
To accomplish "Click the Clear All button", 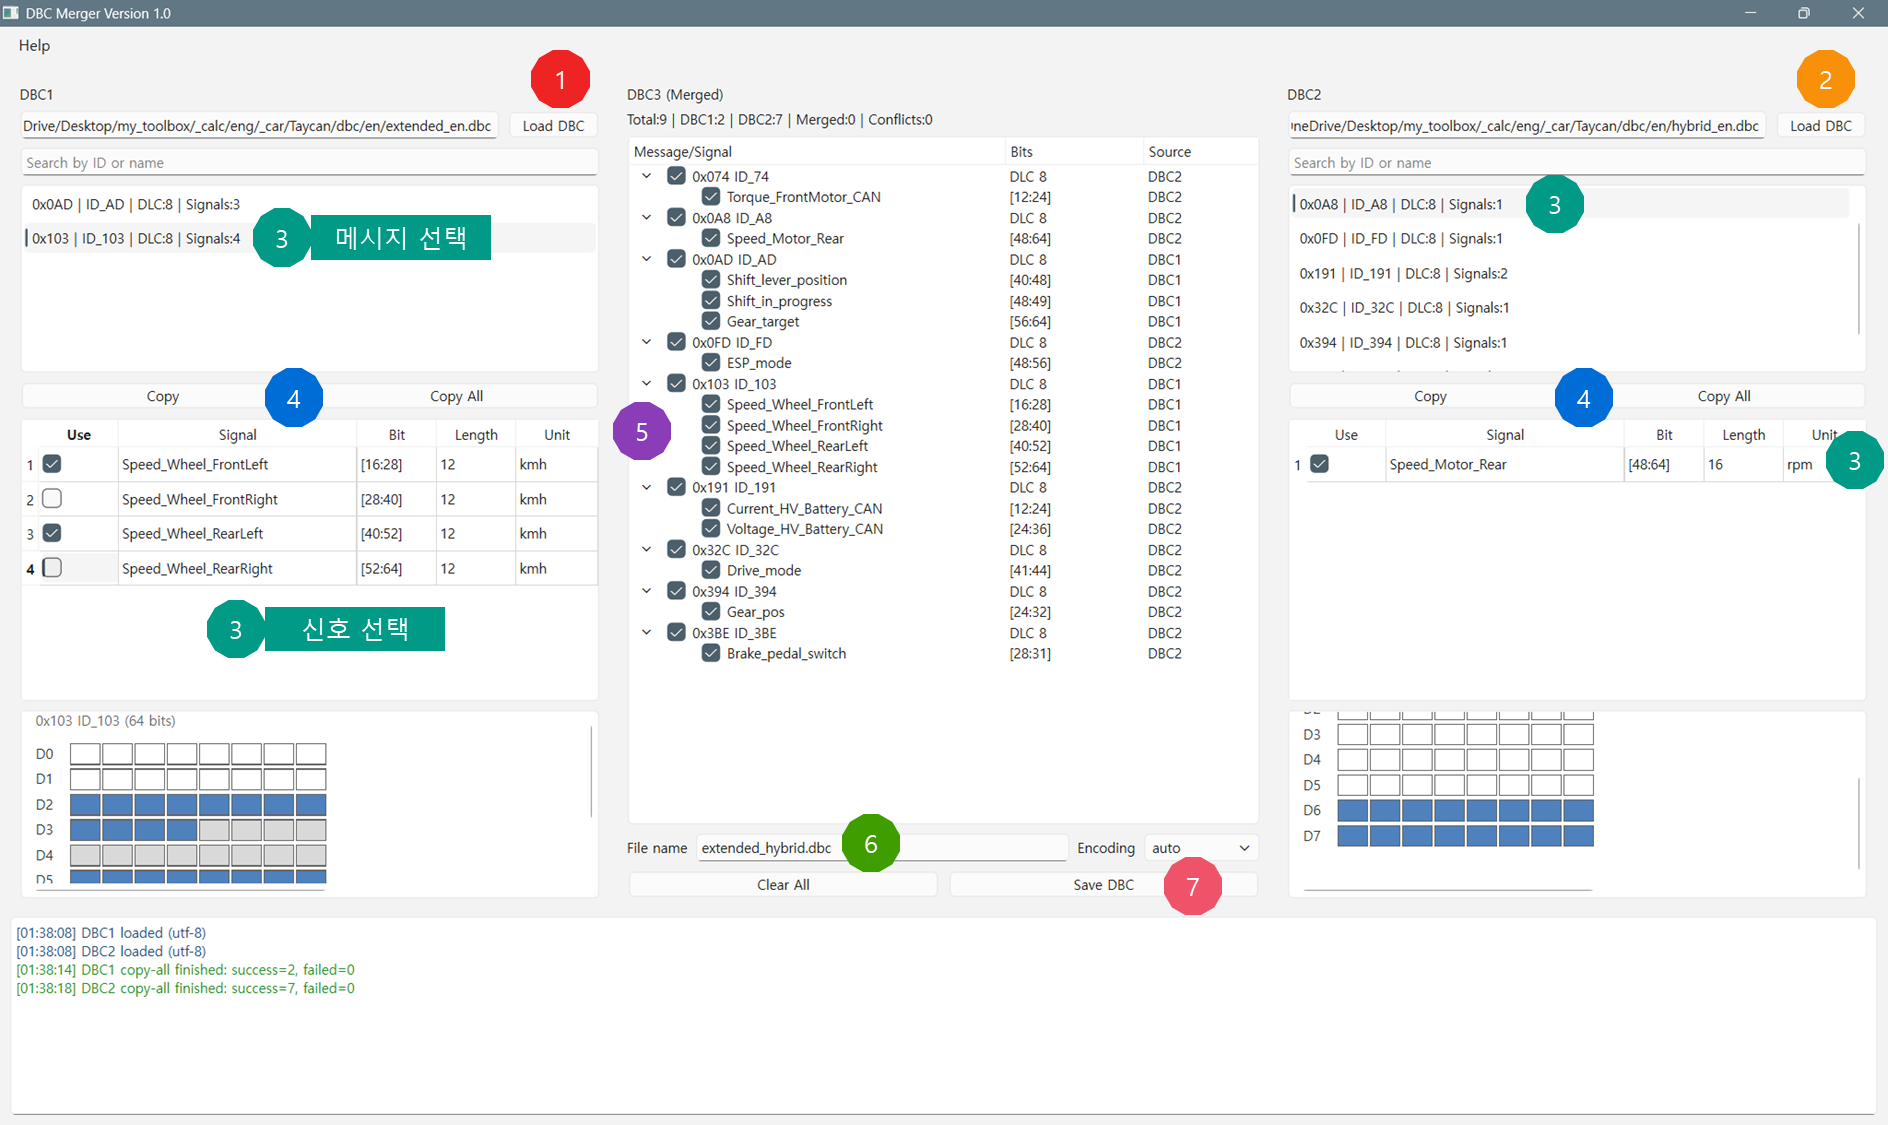I will tap(783, 885).
